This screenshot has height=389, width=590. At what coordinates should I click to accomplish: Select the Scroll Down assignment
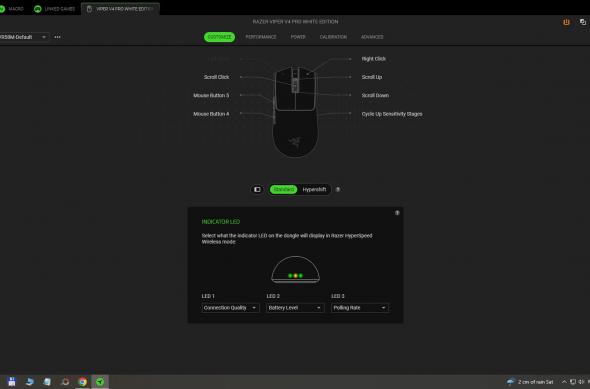375,96
